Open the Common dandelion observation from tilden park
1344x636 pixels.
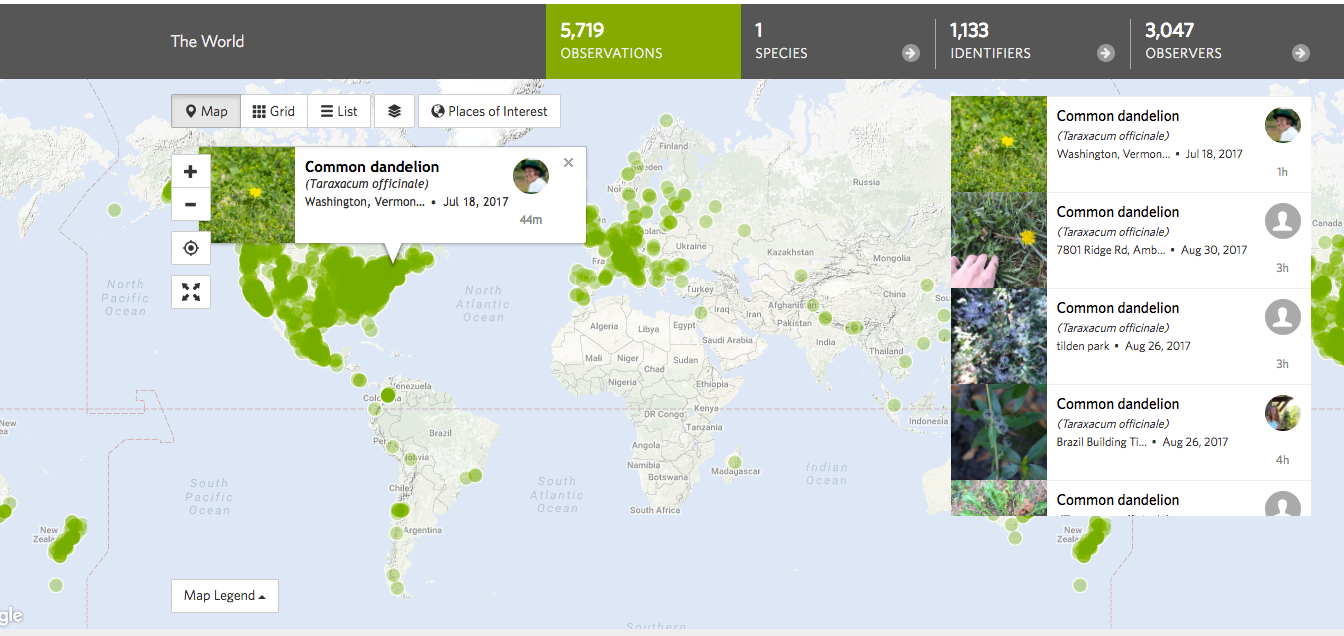(x=1117, y=307)
